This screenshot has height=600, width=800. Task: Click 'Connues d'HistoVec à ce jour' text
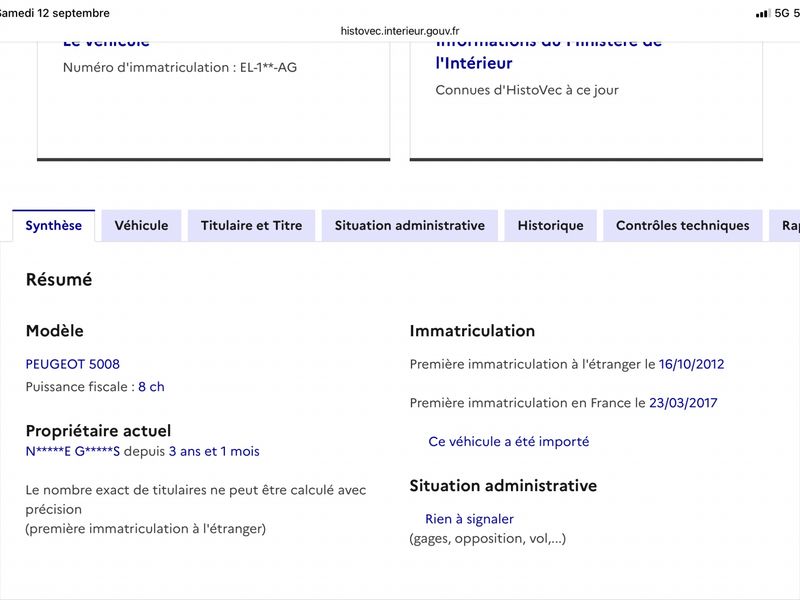(527, 90)
